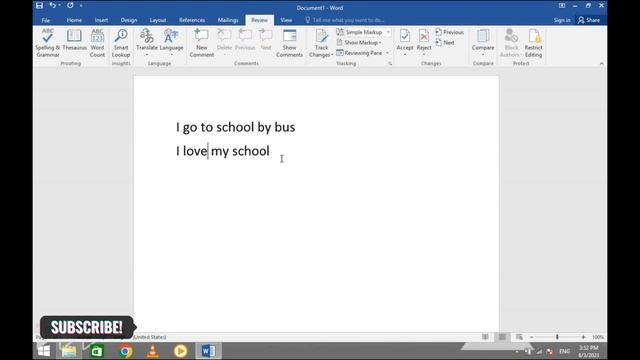Screen dimensions: 640x360
Task: Open Translate options
Action: tap(147, 42)
